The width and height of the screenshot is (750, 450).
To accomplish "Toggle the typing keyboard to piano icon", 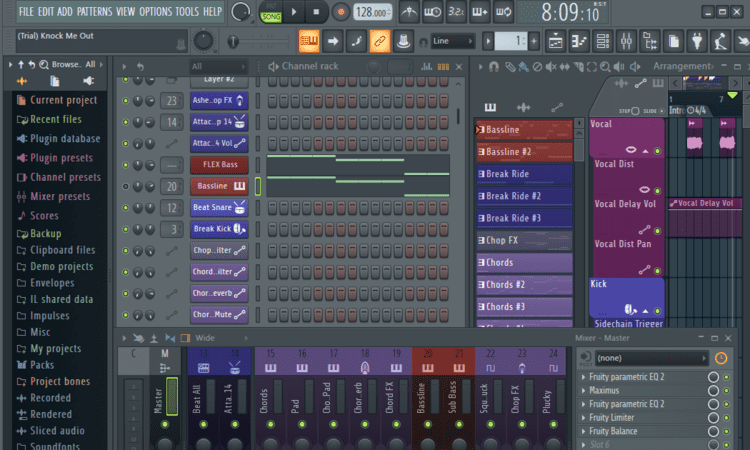I will tap(309, 41).
